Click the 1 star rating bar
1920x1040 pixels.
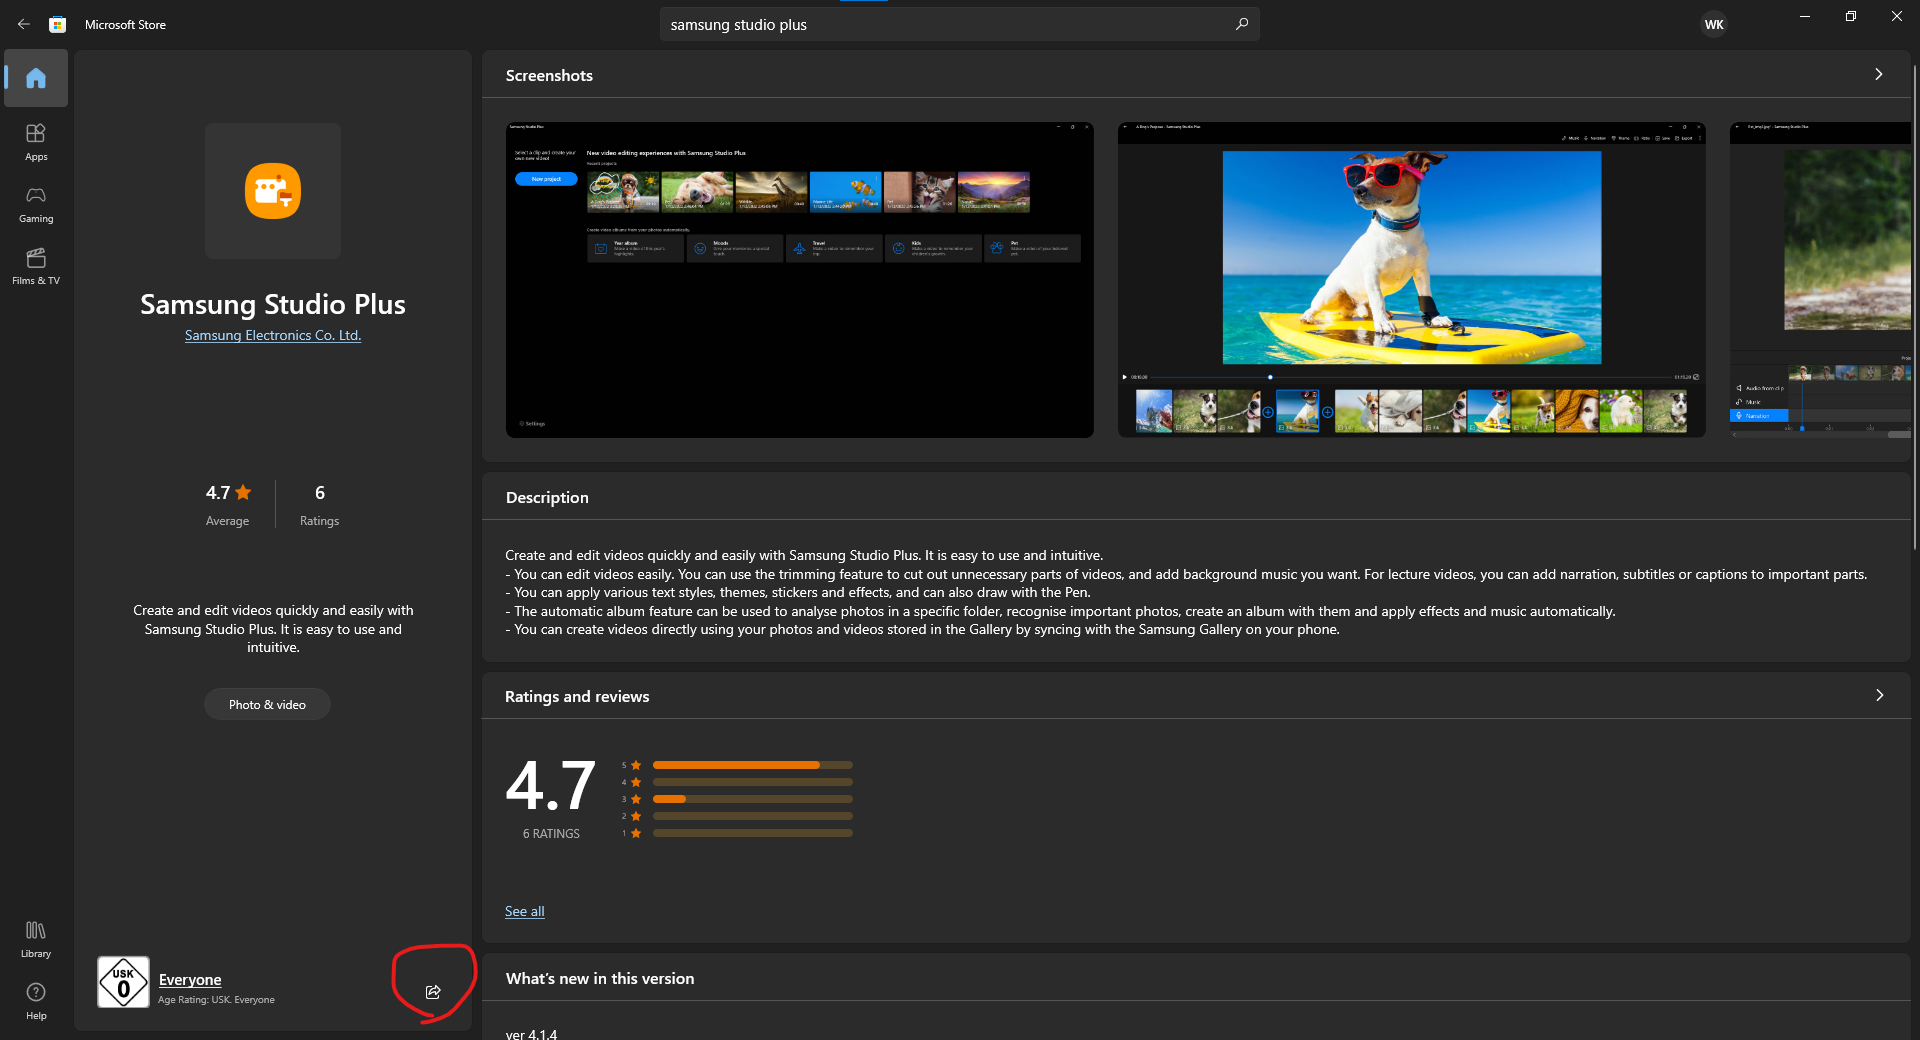click(753, 833)
